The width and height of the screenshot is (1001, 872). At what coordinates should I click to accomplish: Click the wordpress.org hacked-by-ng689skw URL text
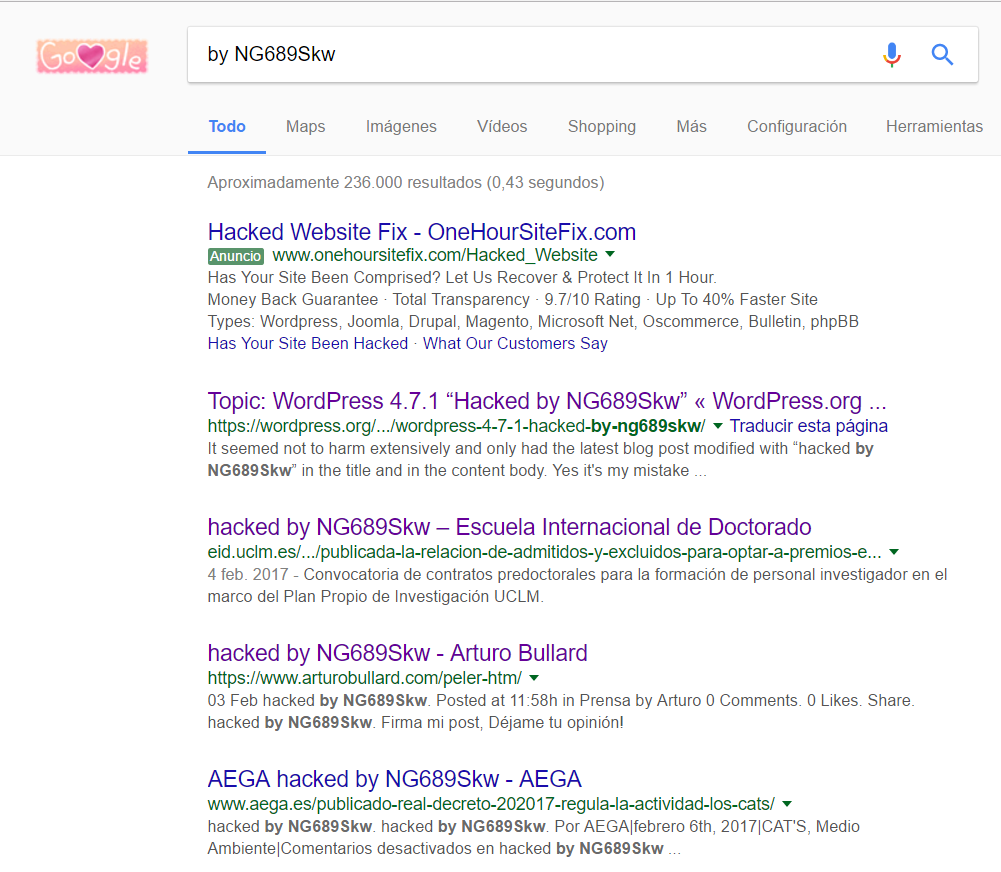pyautogui.click(x=457, y=426)
